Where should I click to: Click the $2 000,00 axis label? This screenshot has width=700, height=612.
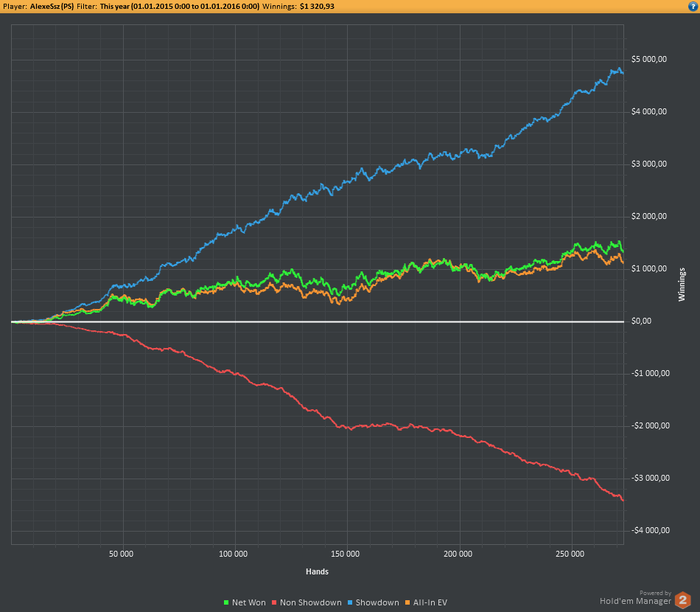(x=649, y=216)
